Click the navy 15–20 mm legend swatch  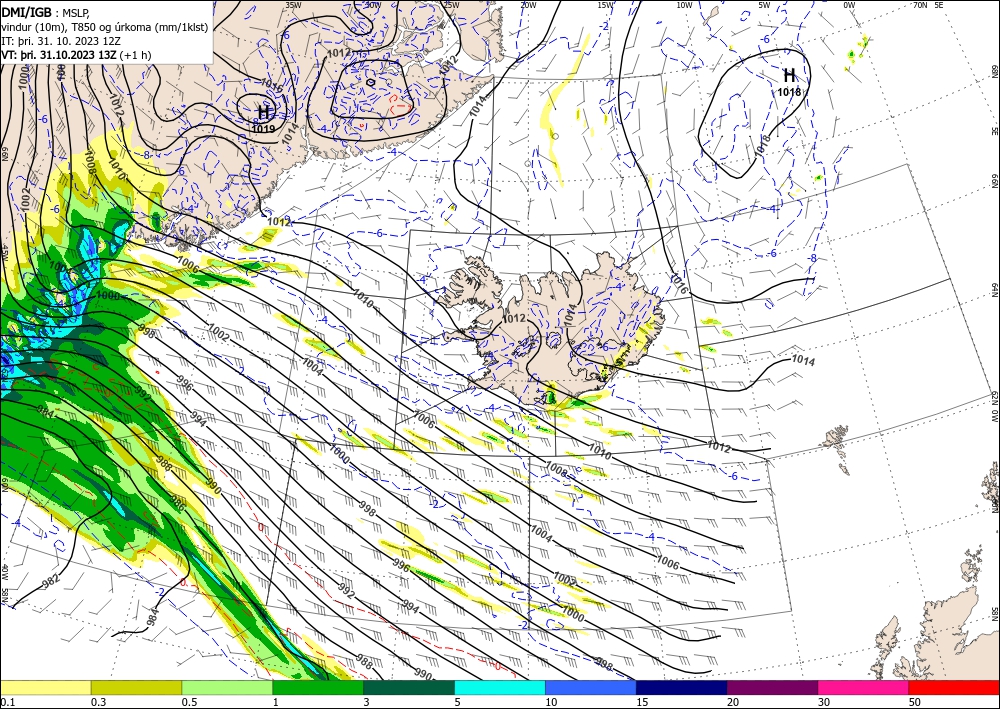point(682,687)
